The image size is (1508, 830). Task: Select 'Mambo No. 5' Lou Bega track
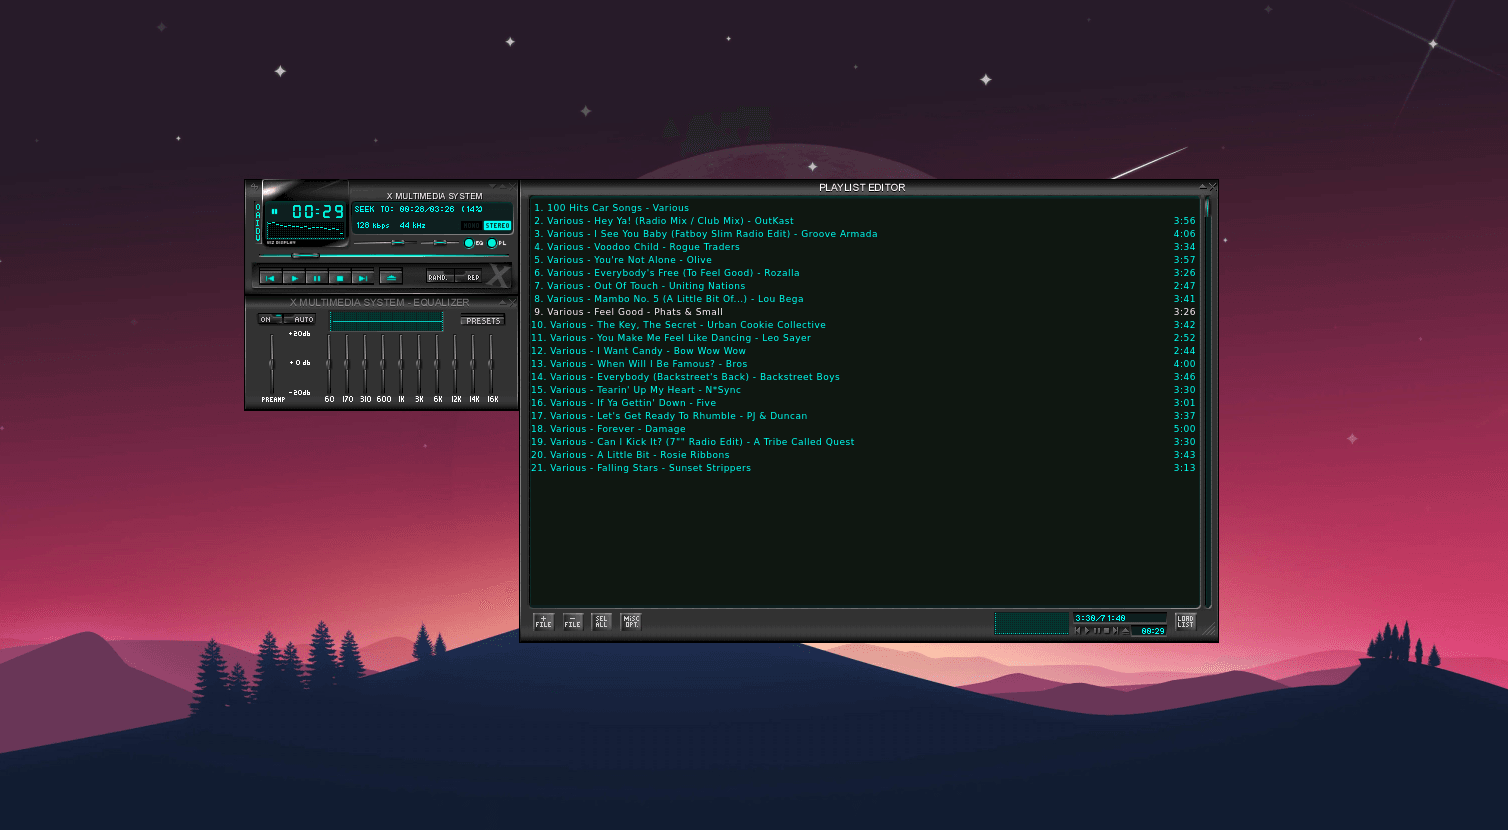pos(864,299)
